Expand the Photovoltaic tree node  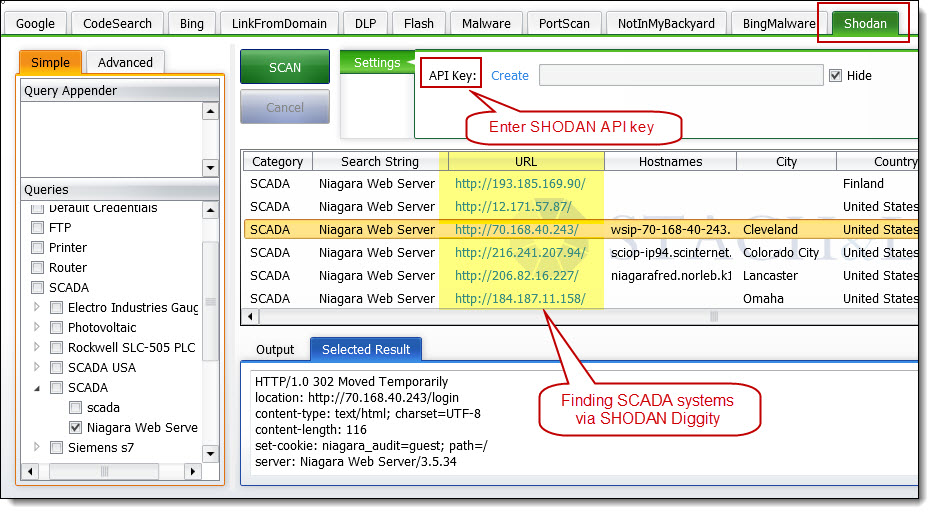click(37, 327)
